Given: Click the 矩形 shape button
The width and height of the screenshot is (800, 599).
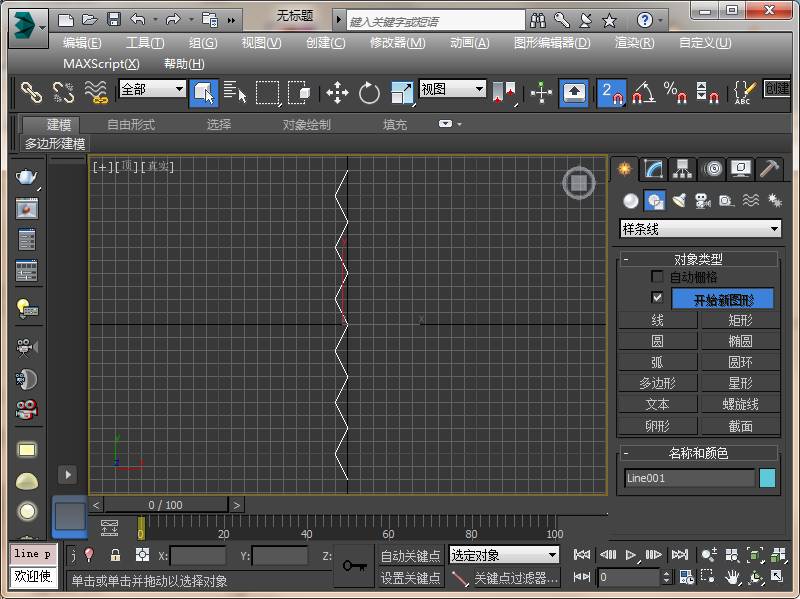Looking at the screenshot, I should coord(740,320).
